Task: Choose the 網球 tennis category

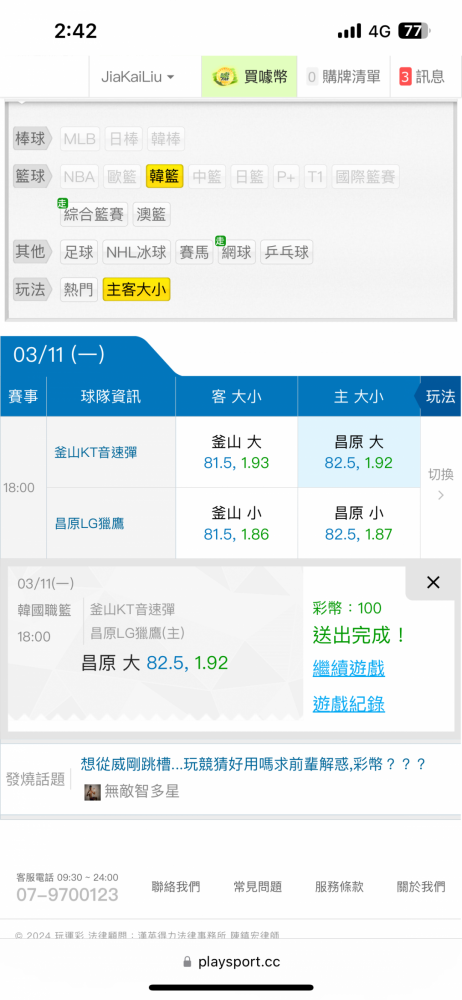Action: pos(237,253)
